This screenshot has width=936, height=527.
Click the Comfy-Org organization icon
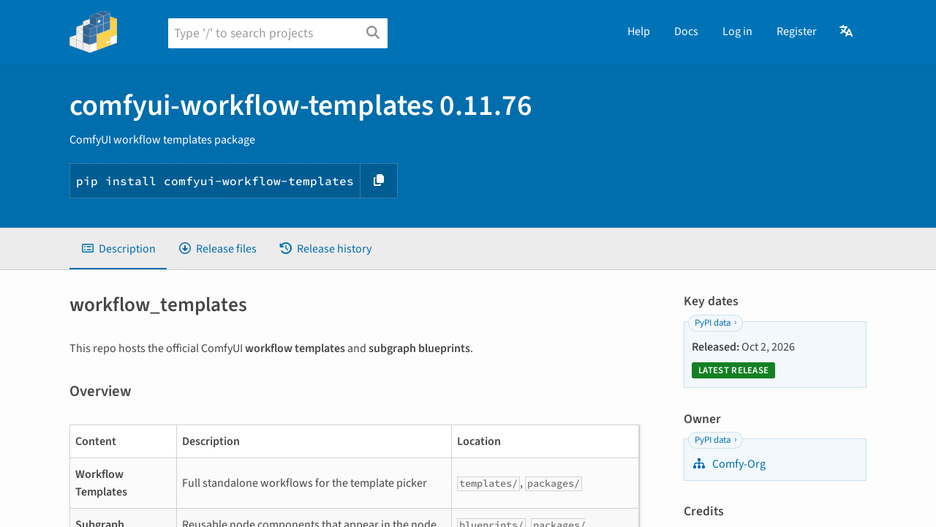[699, 464]
